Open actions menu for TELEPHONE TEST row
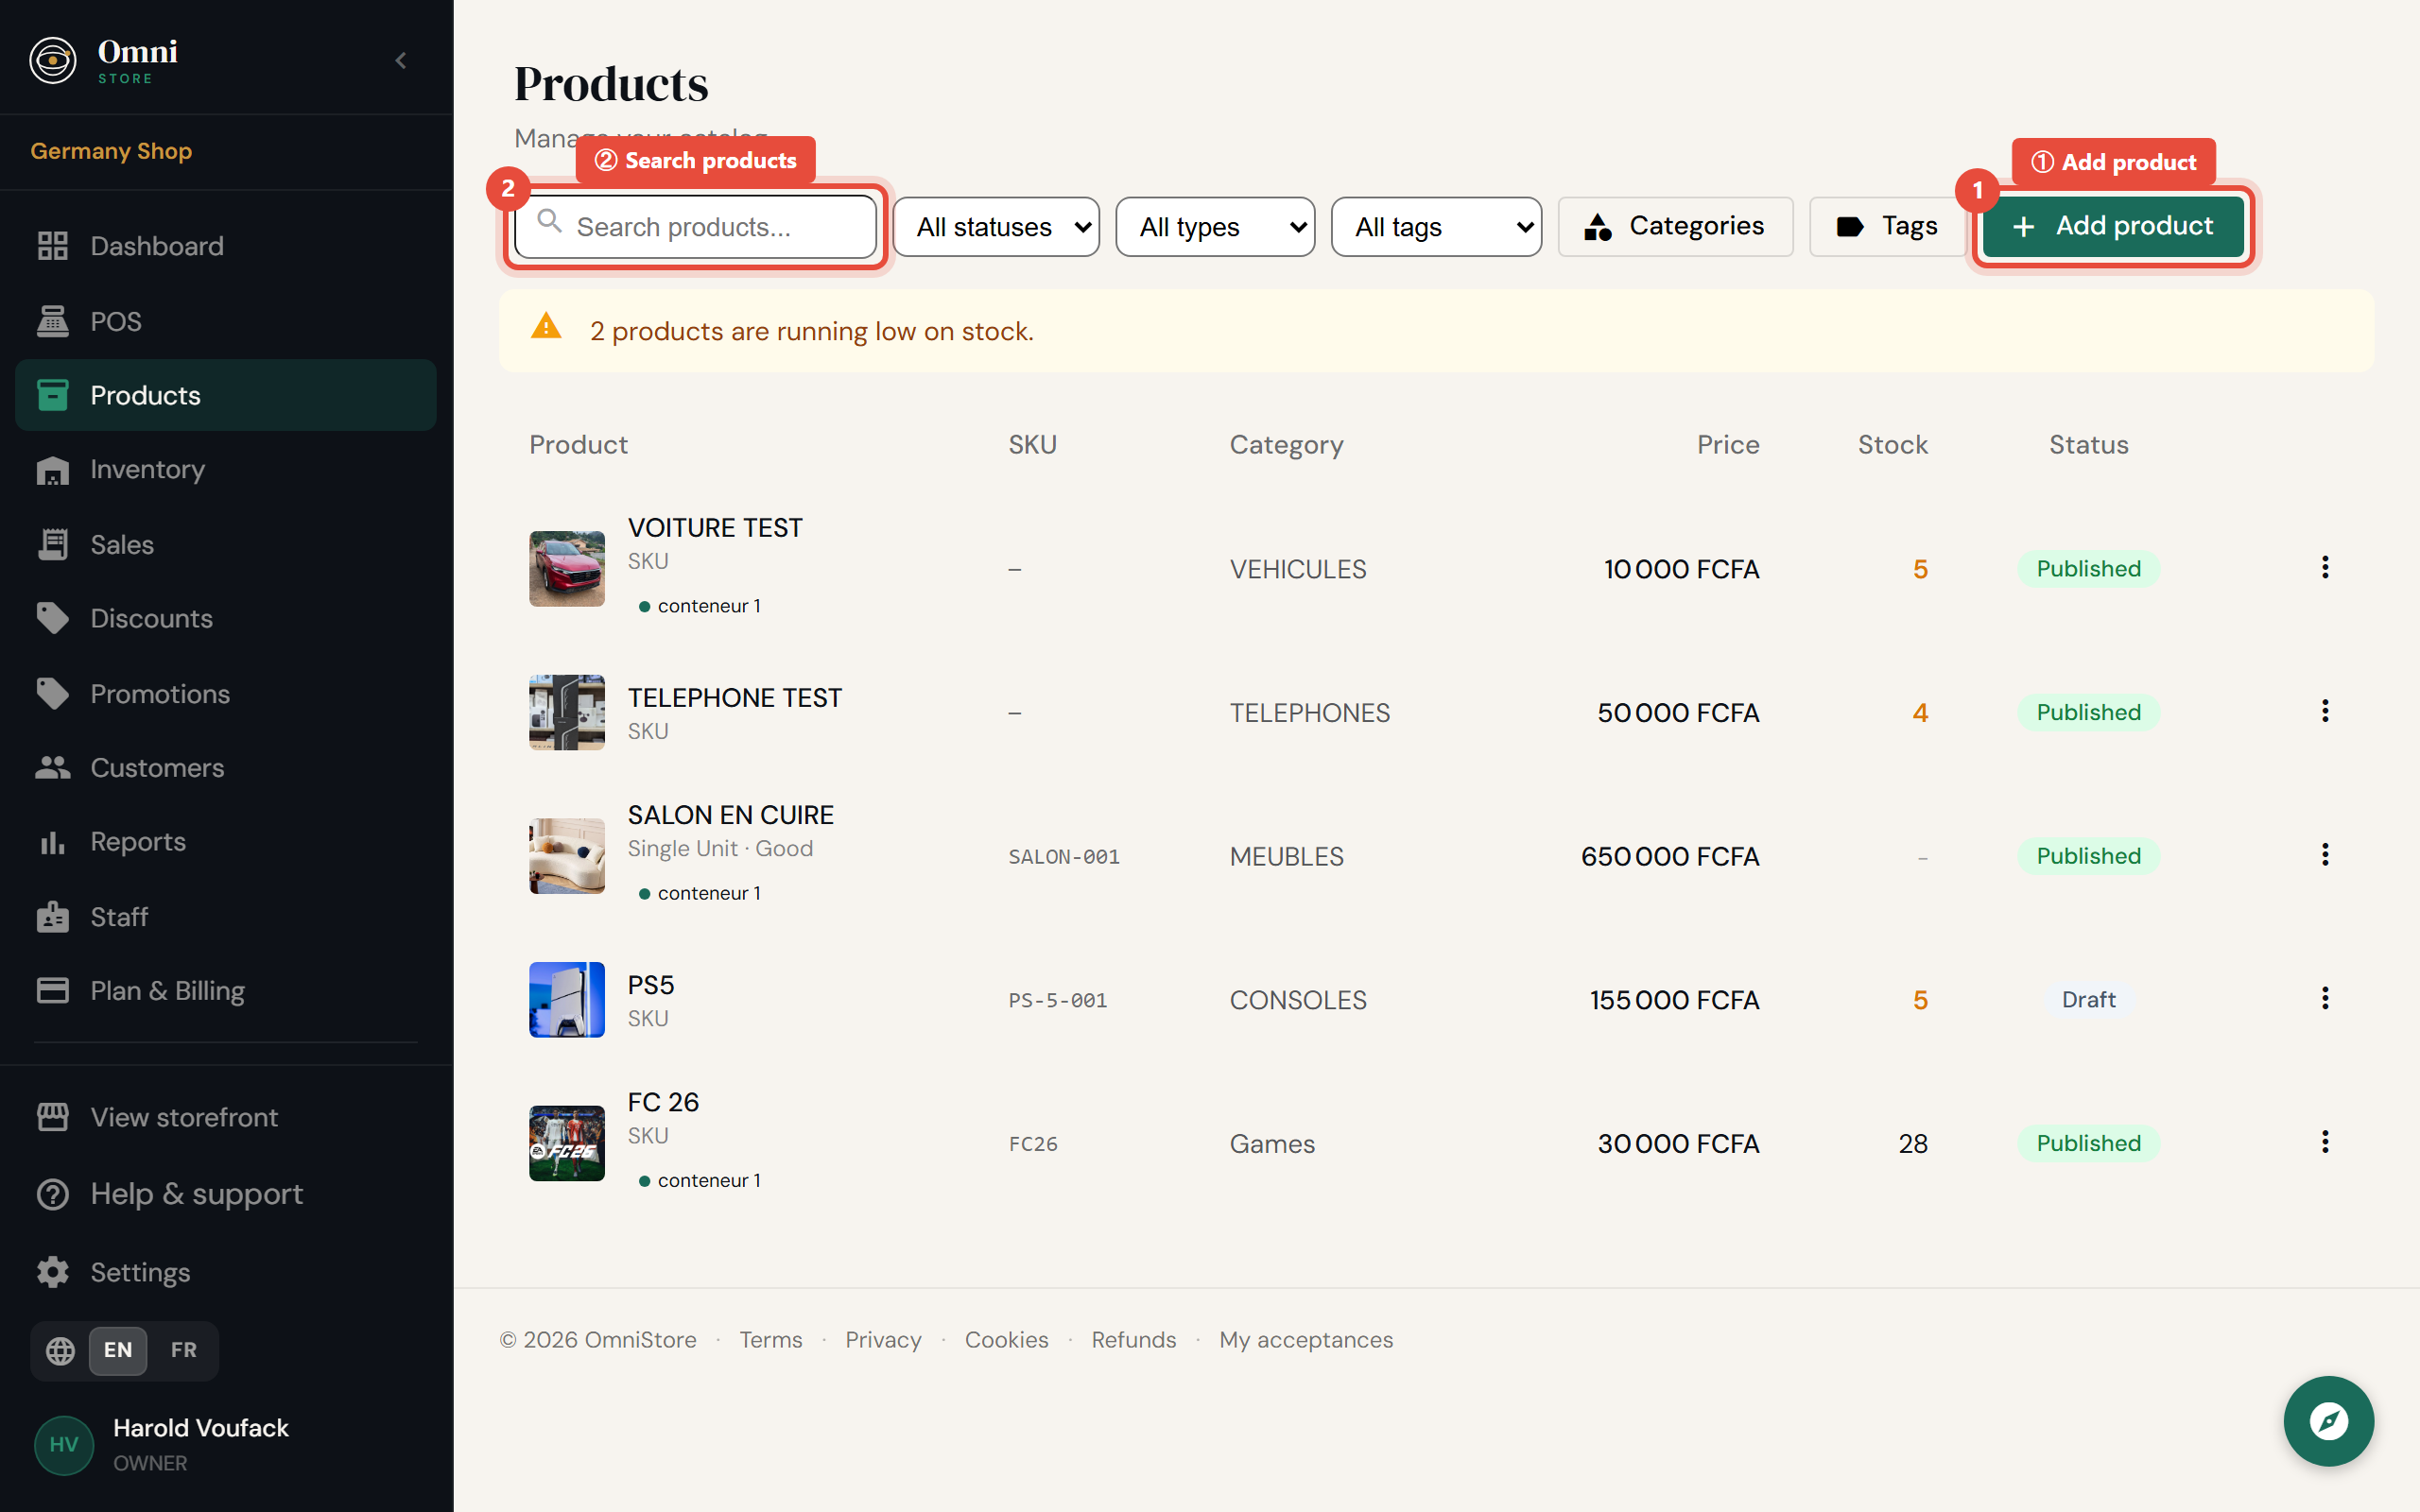 [2325, 712]
